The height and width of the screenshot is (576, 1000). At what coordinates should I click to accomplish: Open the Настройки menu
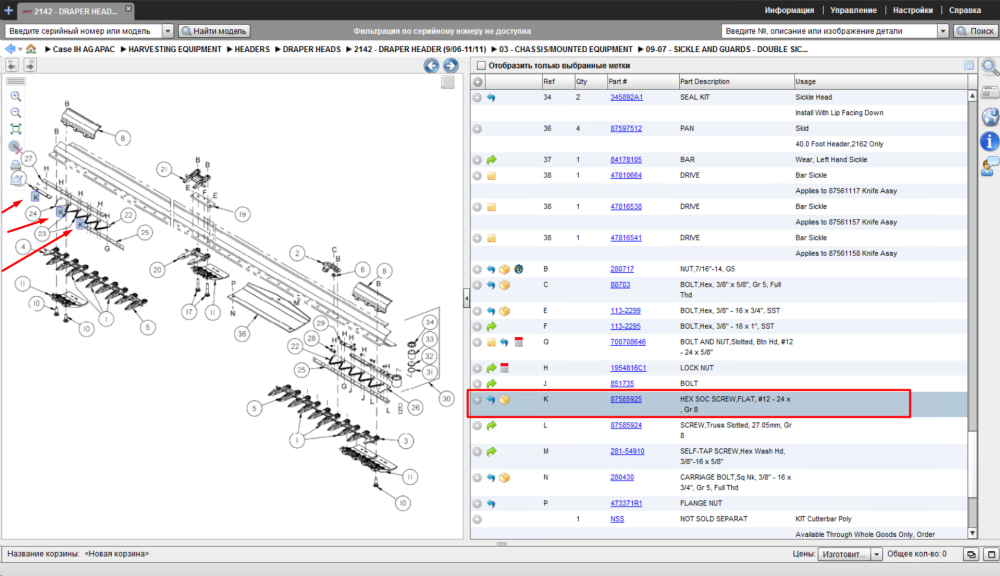(x=913, y=10)
